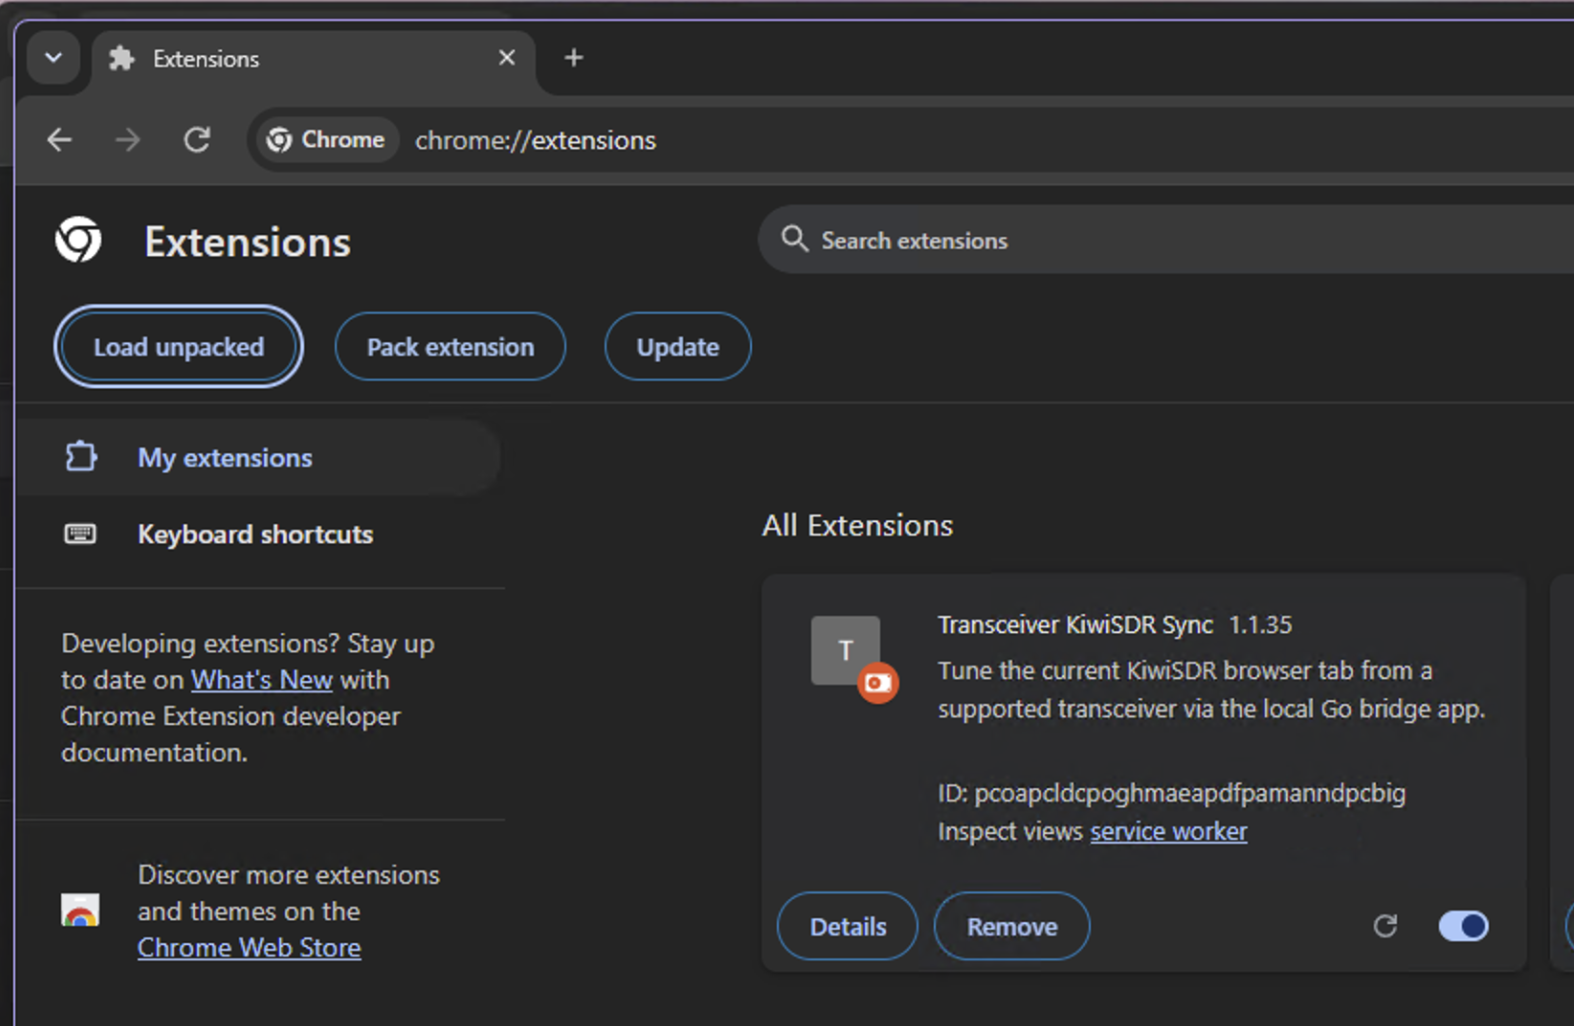Screen dimensions: 1574x1026
Task: Open the service worker inspect link
Action: pyautogui.click(x=1168, y=832)
